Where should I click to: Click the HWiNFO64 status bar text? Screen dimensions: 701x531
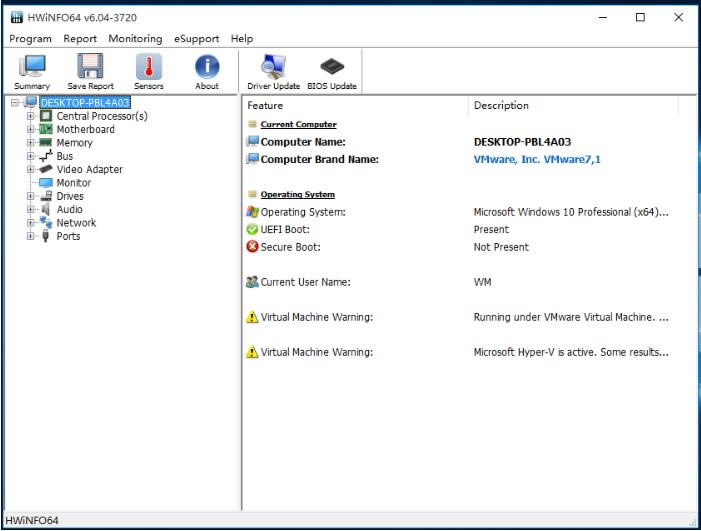click(x=32, y=520)
